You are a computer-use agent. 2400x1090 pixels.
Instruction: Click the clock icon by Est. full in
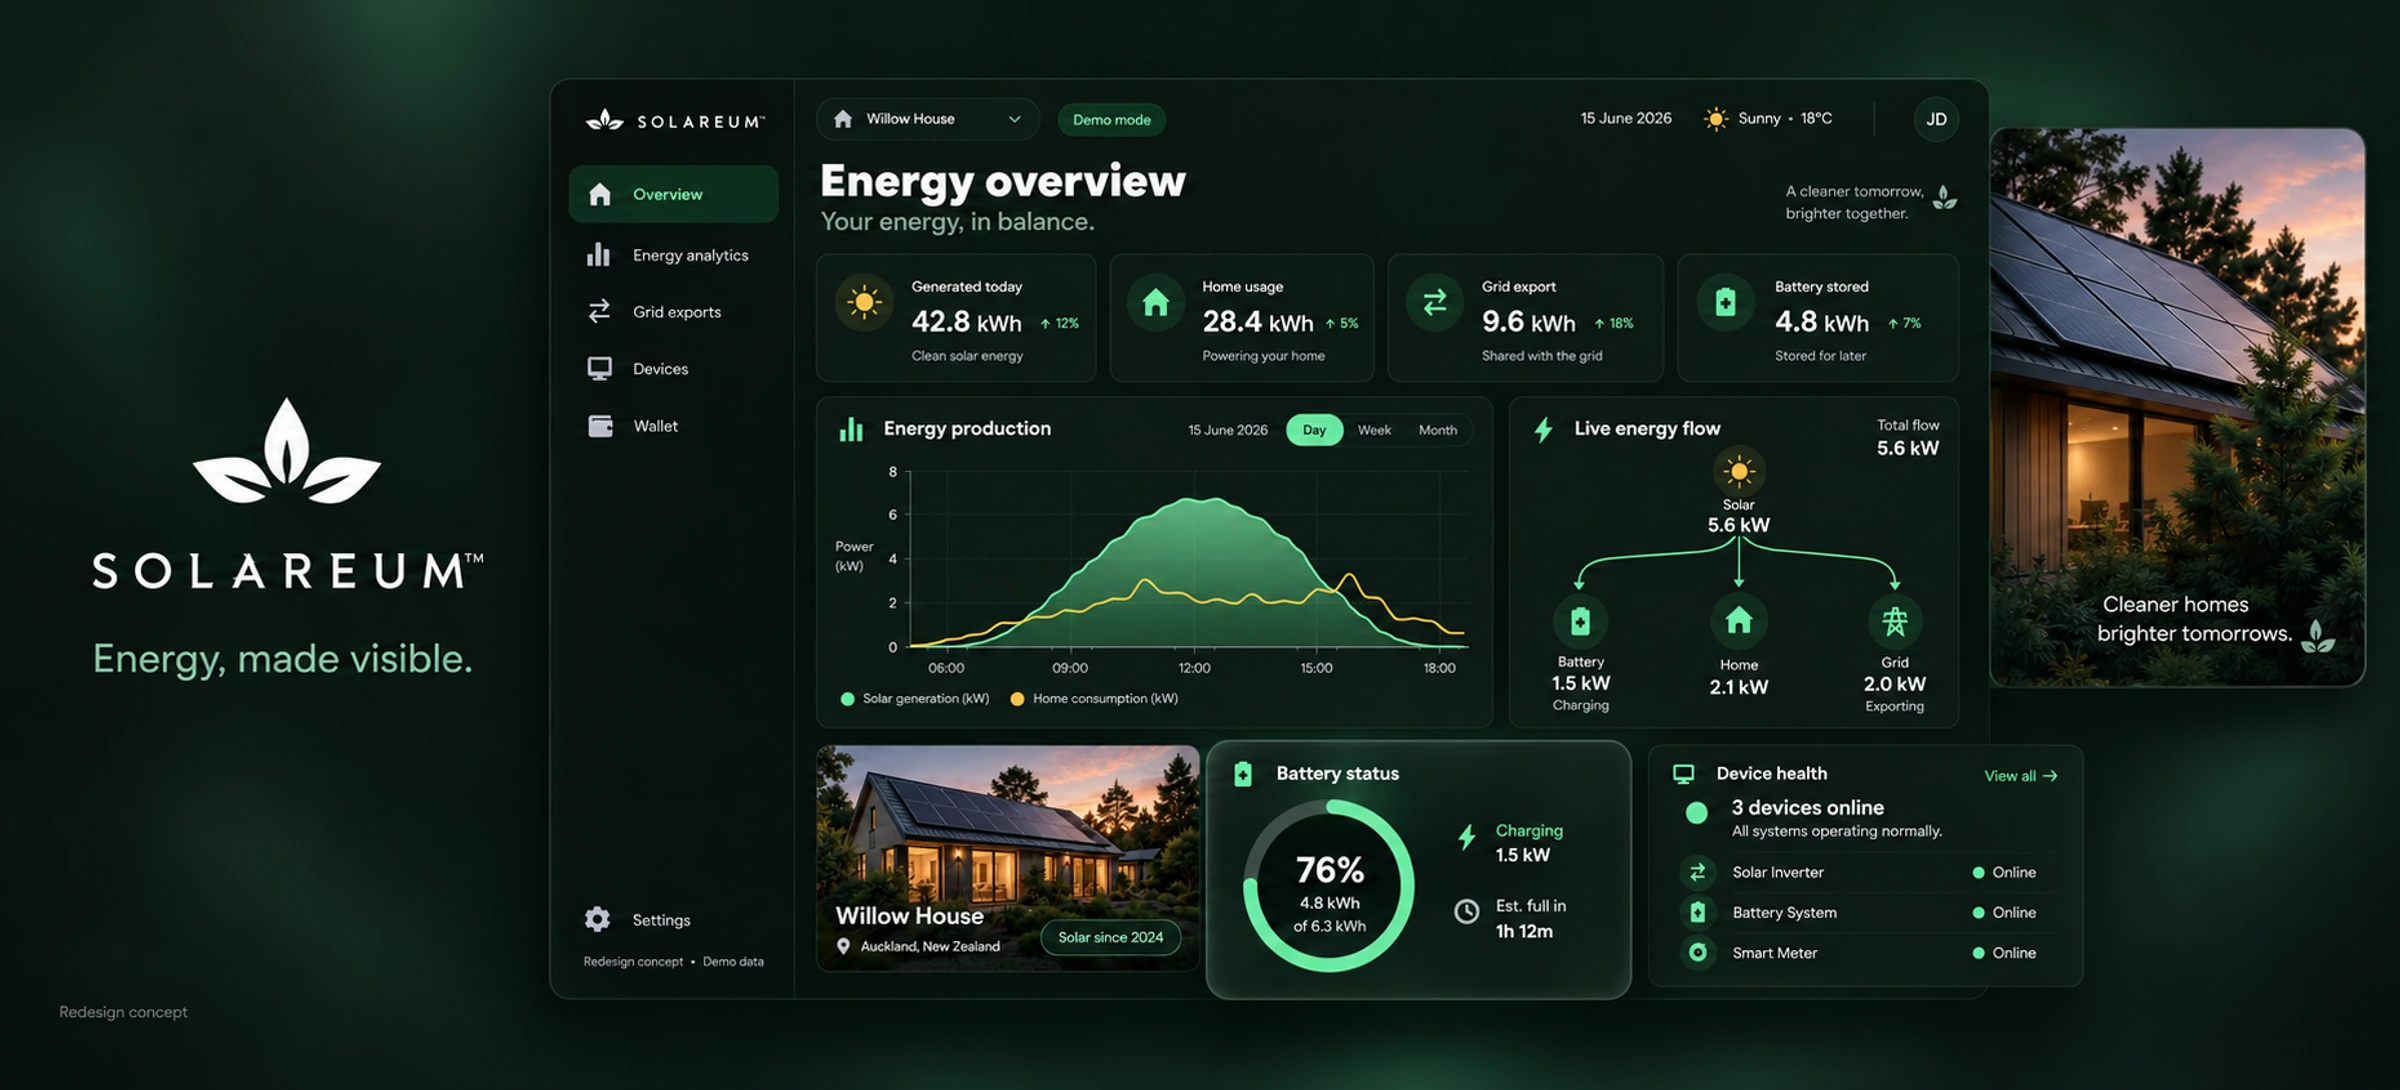[x=1466, y=911]
